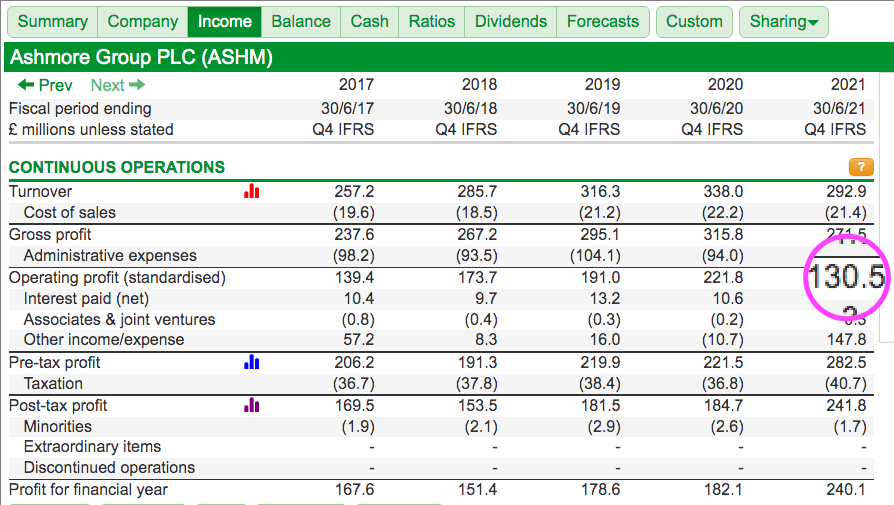Click the CONTINUOUS OPERATIONS heading
Image resolution: width=894 pixels, height=505 pixels.
(x=117, y=167)
